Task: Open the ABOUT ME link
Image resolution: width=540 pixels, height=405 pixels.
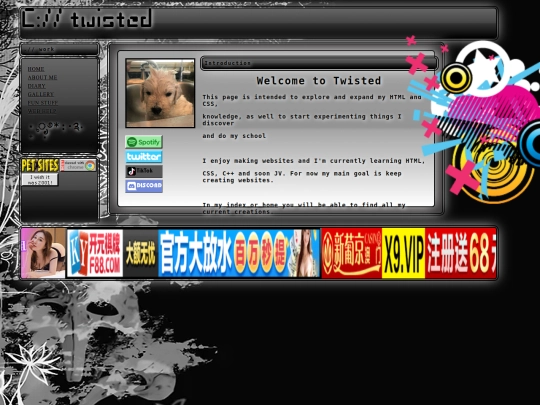Action: pos(42,77)
